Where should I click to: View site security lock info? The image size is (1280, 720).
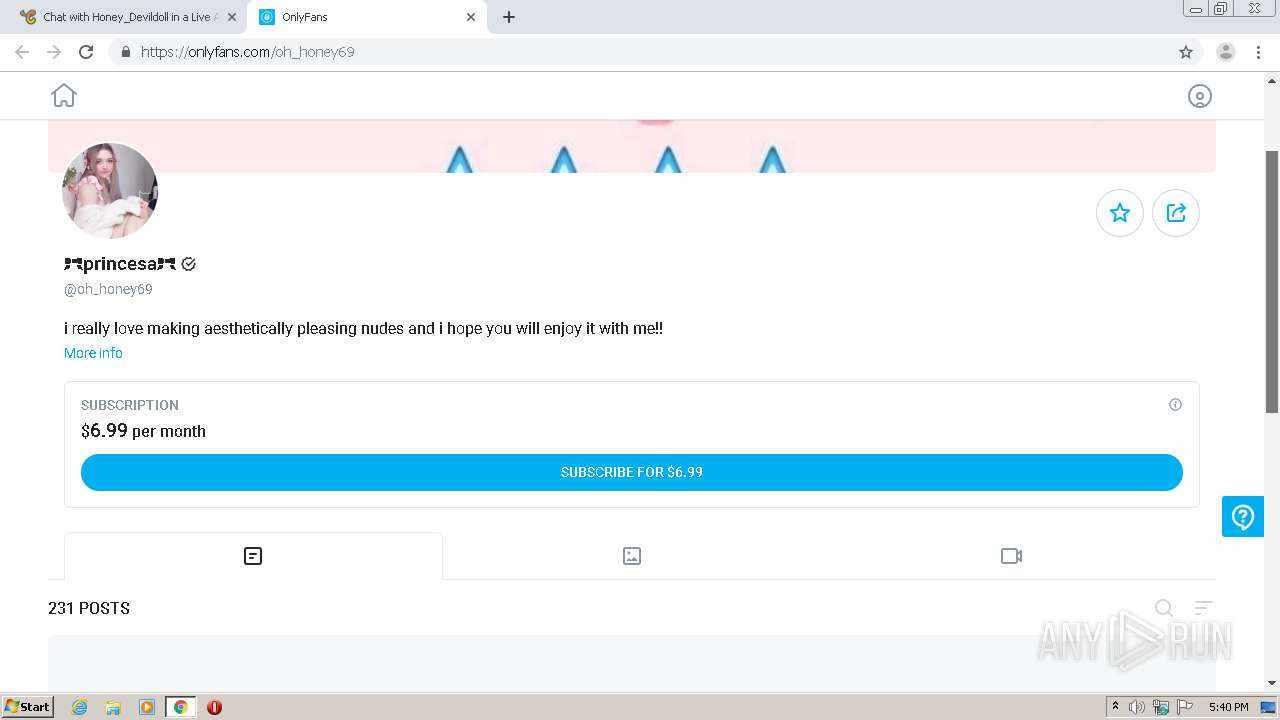[125, 52]
